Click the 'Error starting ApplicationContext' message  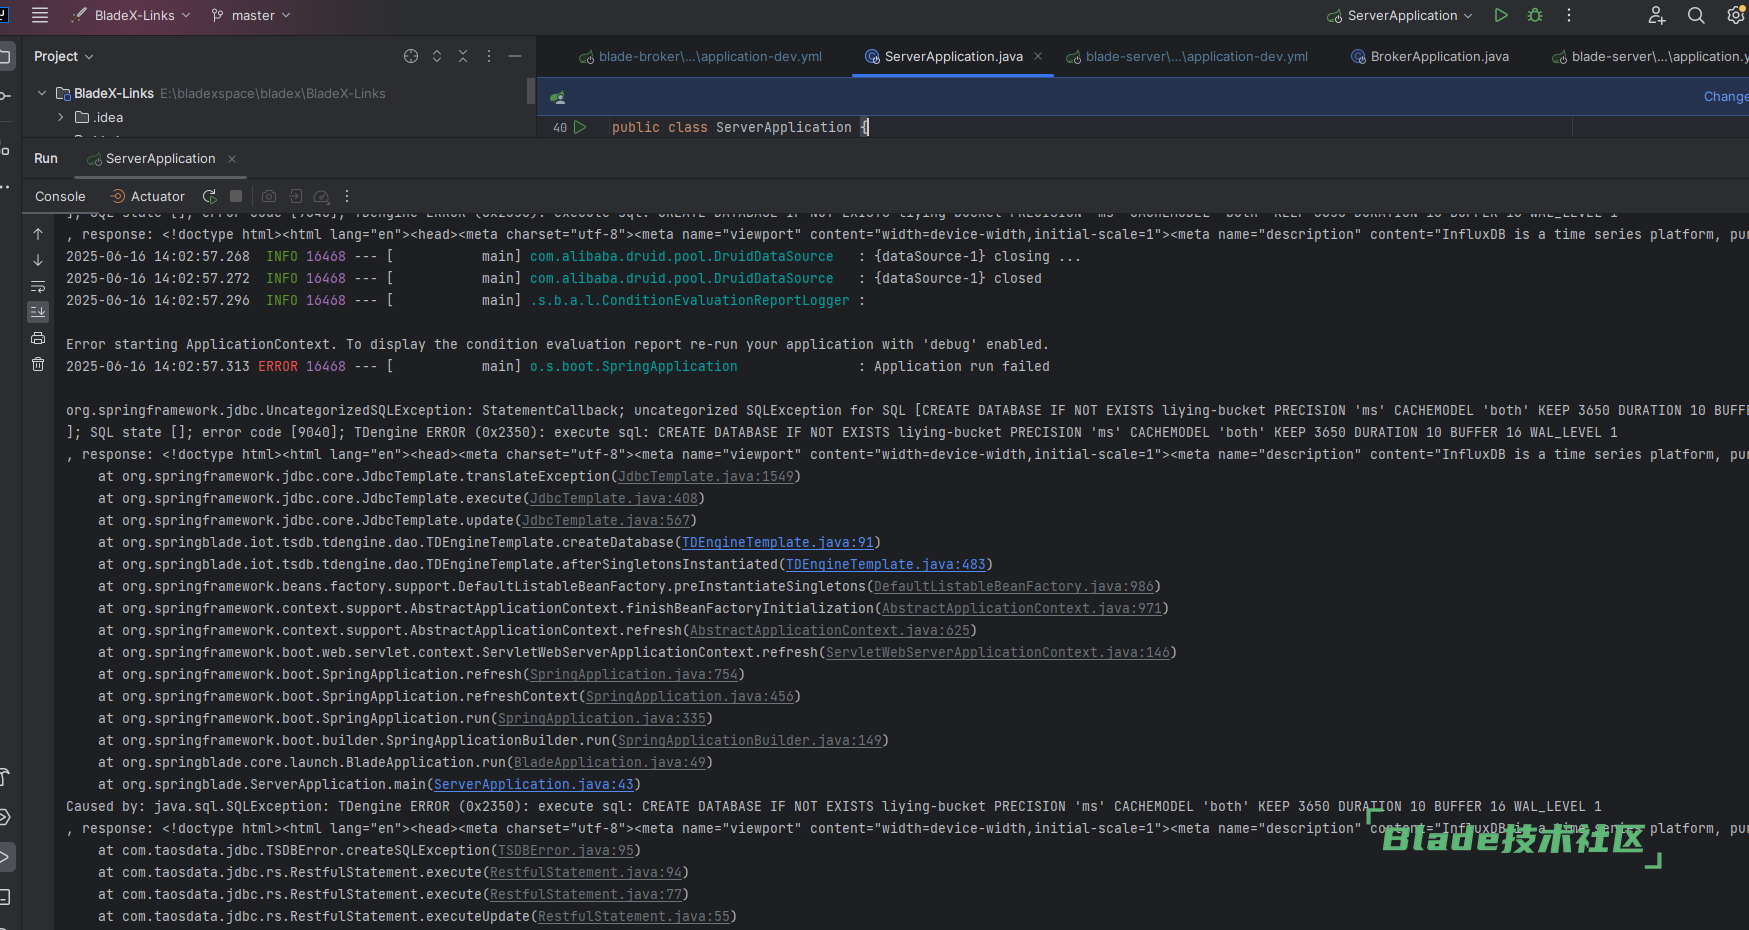click(x=558, y=344)
